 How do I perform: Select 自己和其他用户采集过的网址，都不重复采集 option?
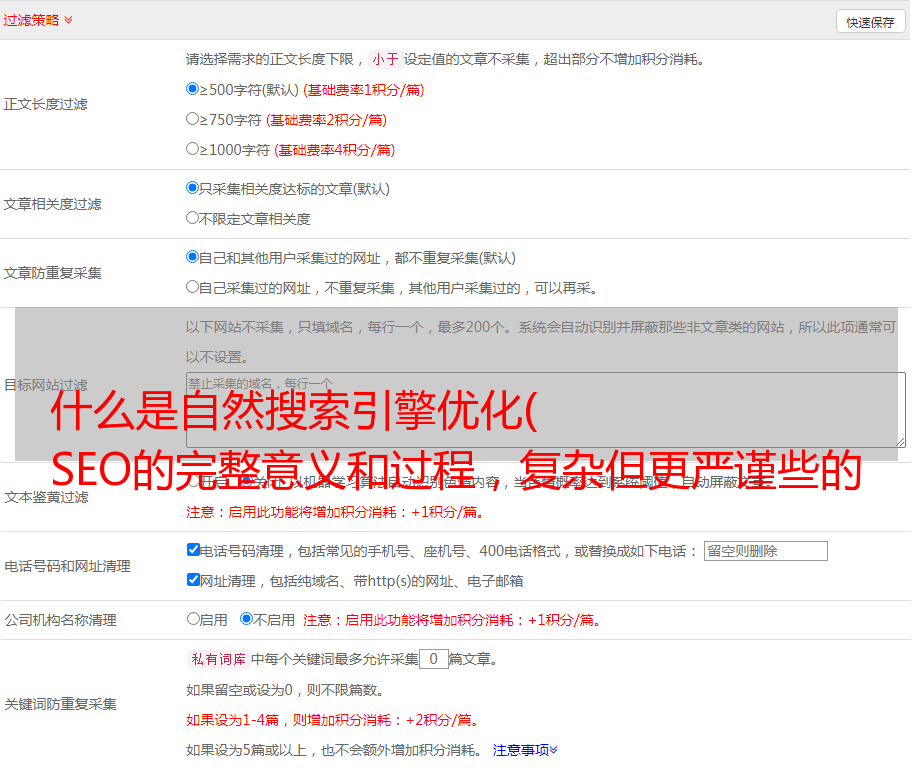192,257
